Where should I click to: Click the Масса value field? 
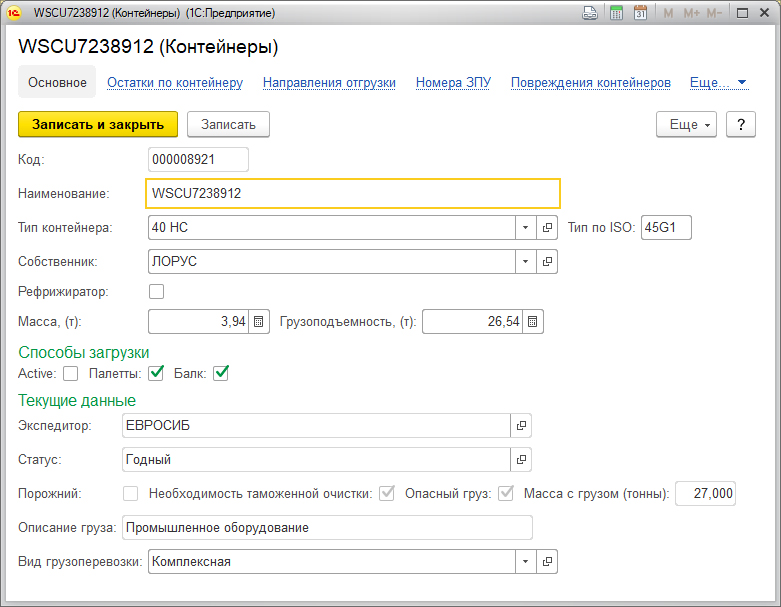tap(199, 322)
